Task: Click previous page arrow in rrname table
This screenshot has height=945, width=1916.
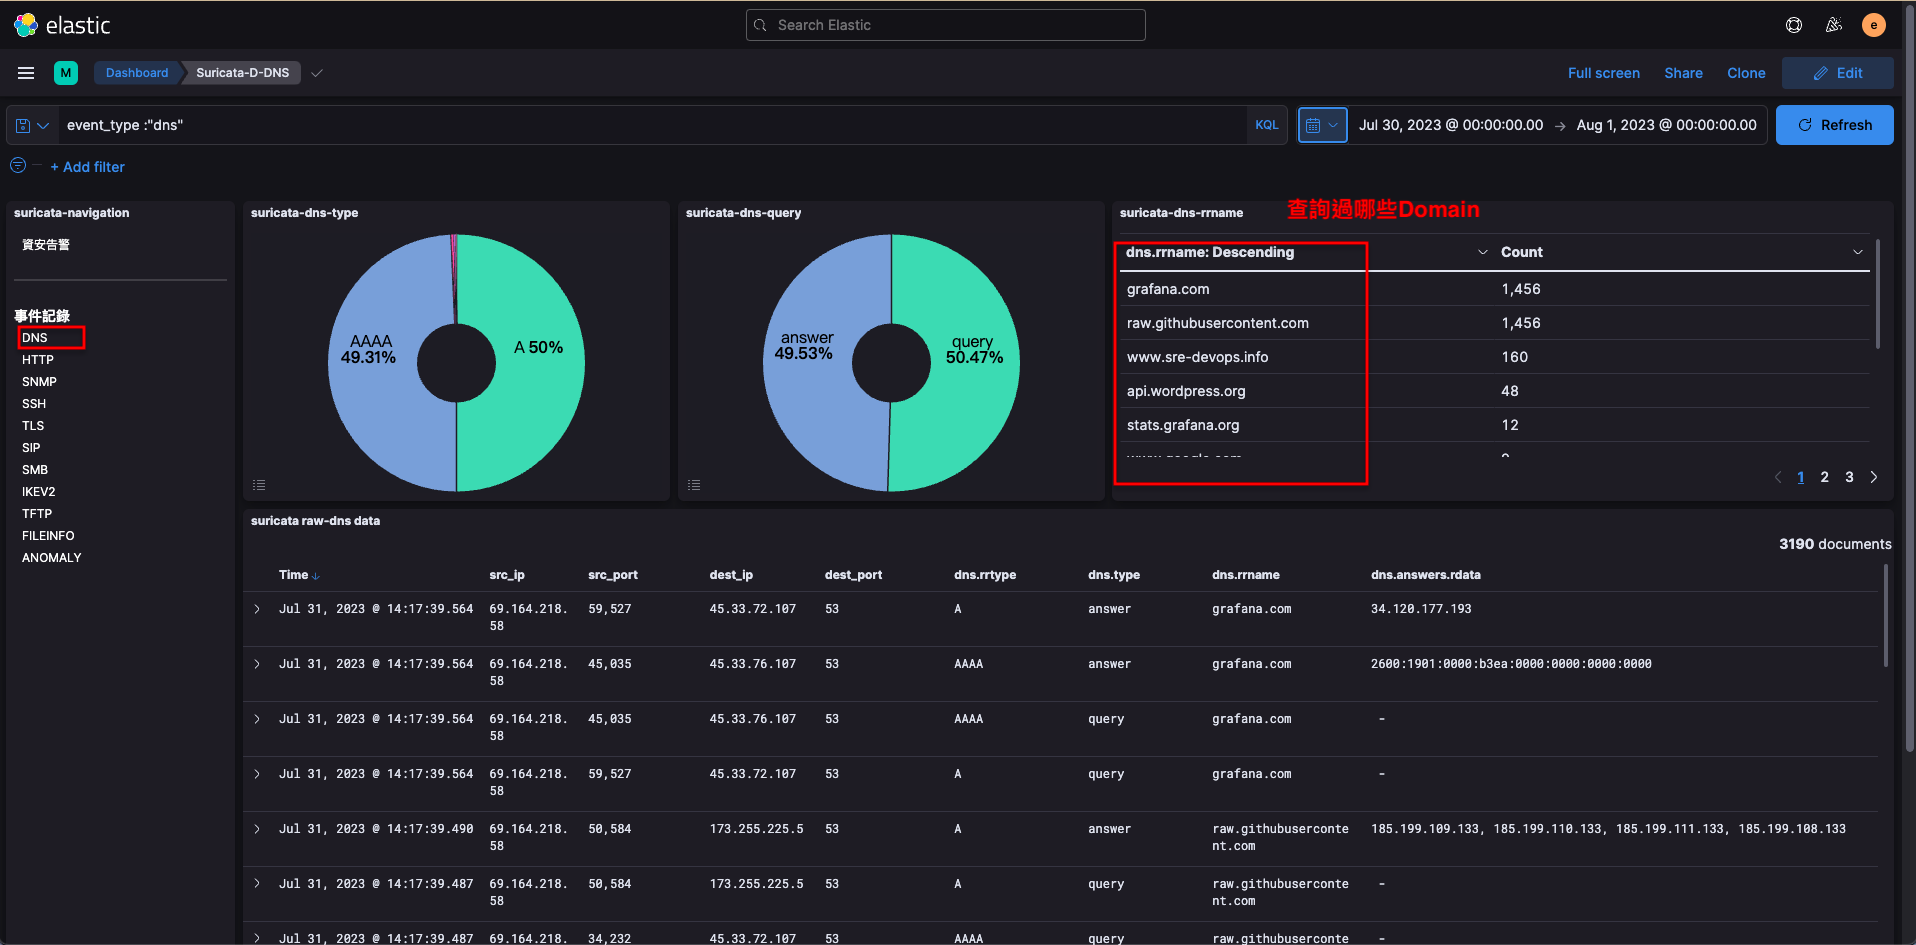Action: (1778, 477)
